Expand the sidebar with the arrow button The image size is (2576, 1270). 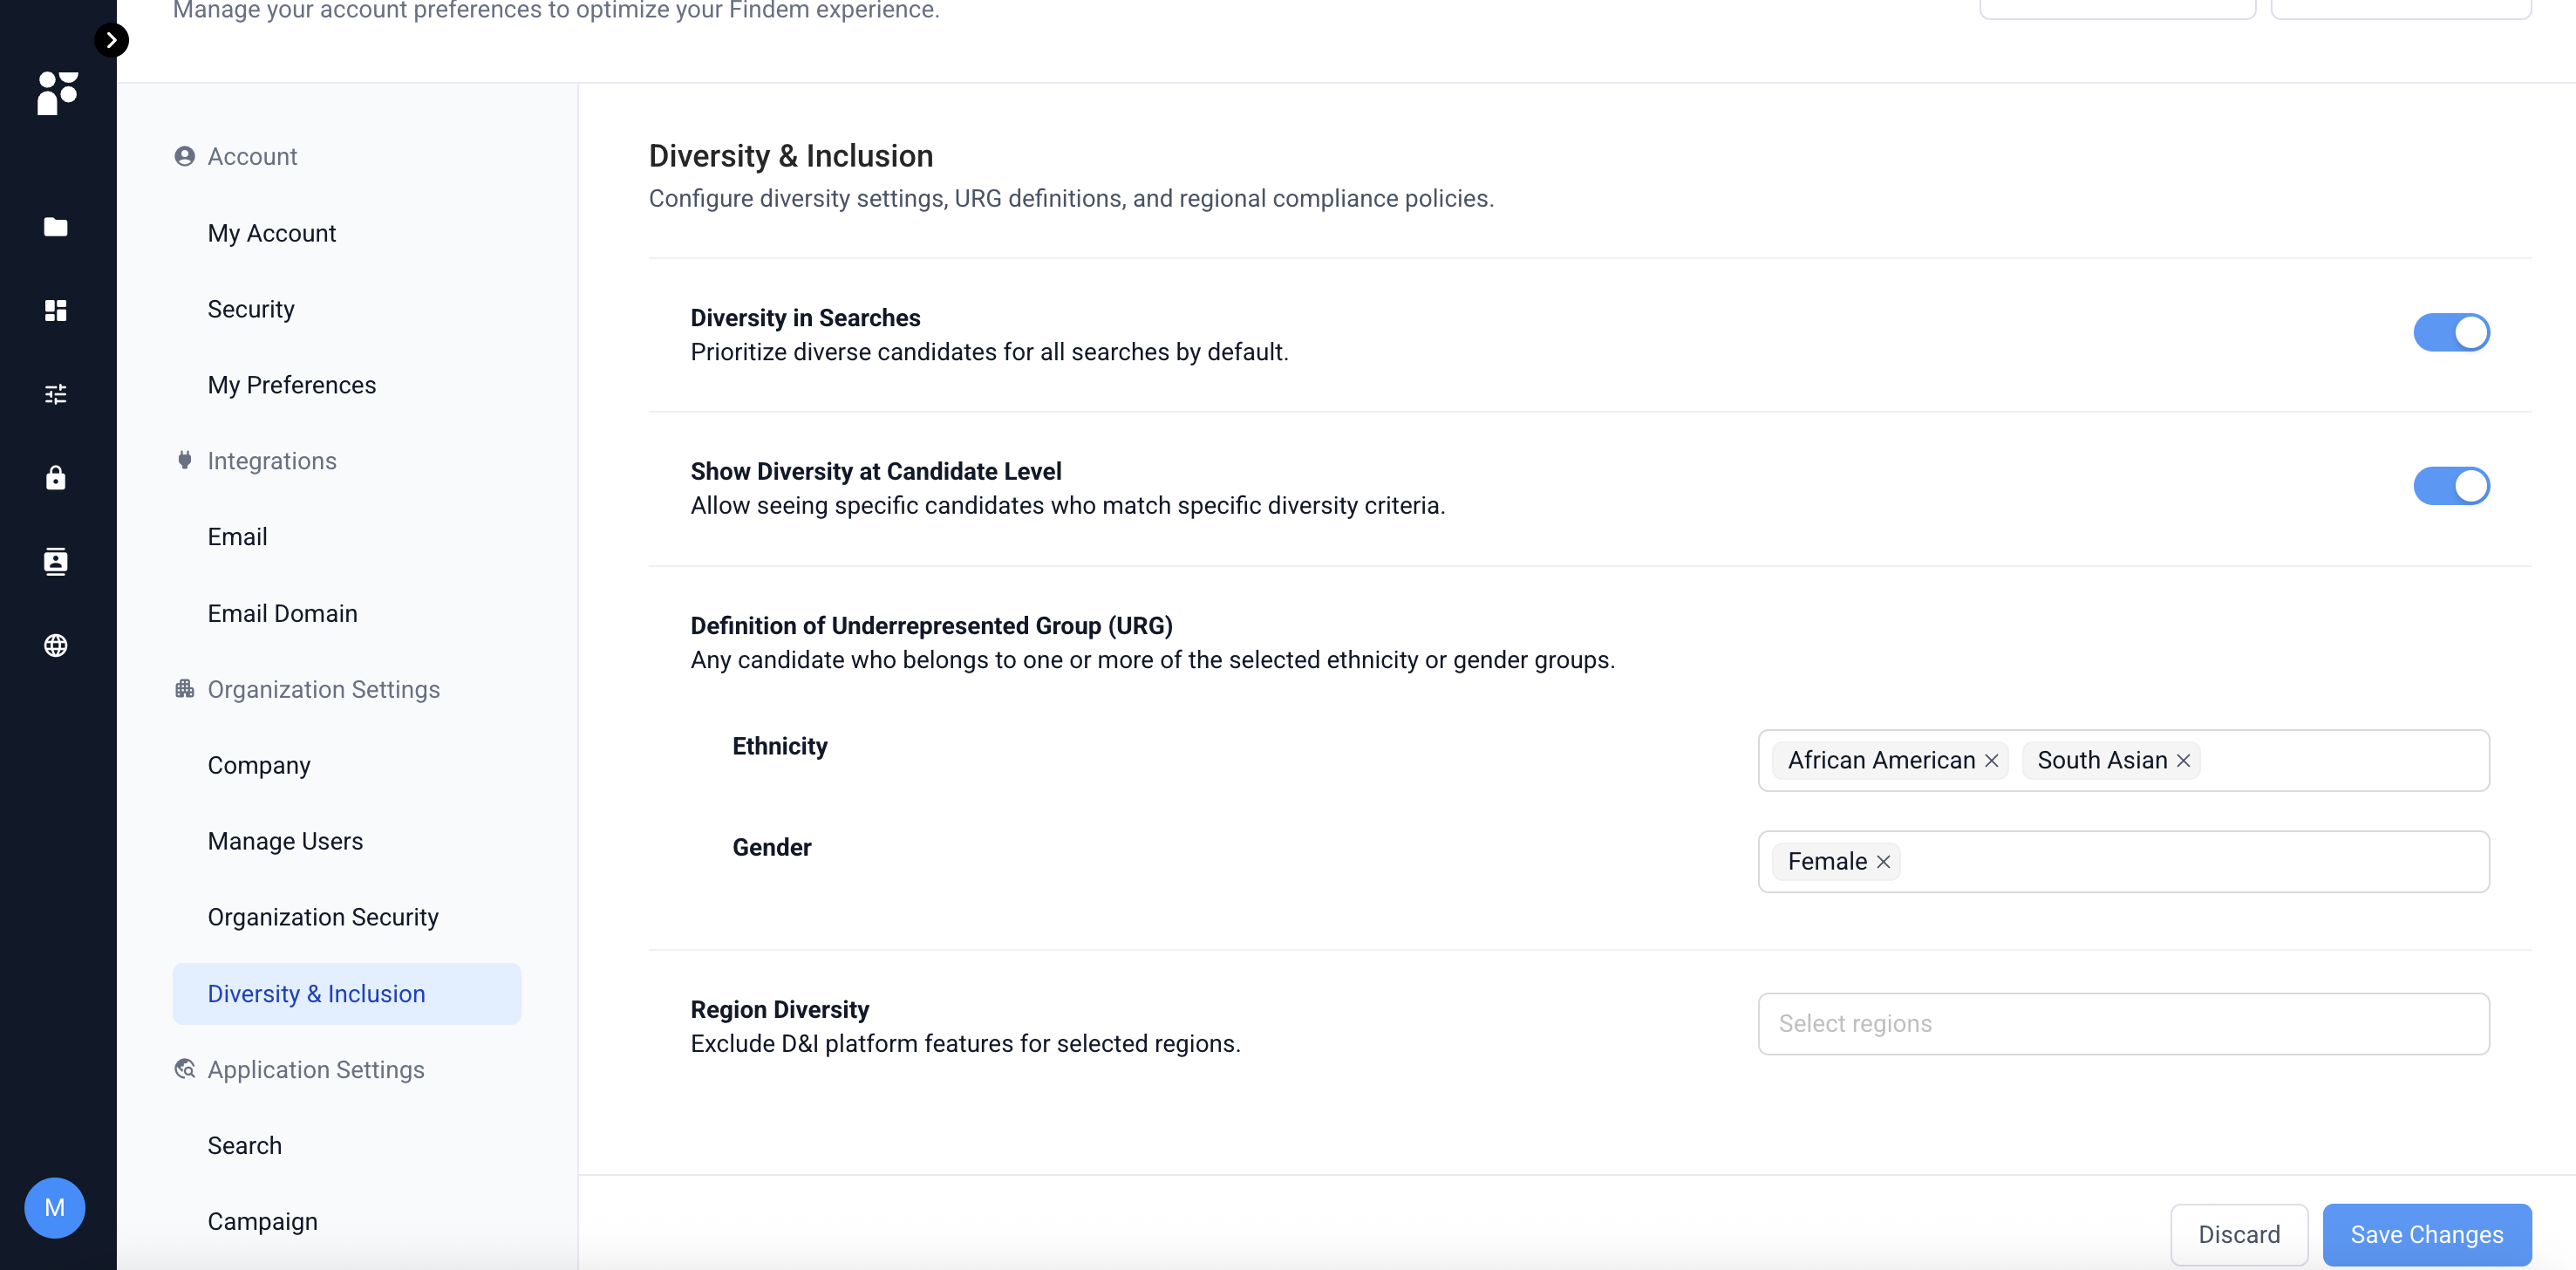pos(111,40)
